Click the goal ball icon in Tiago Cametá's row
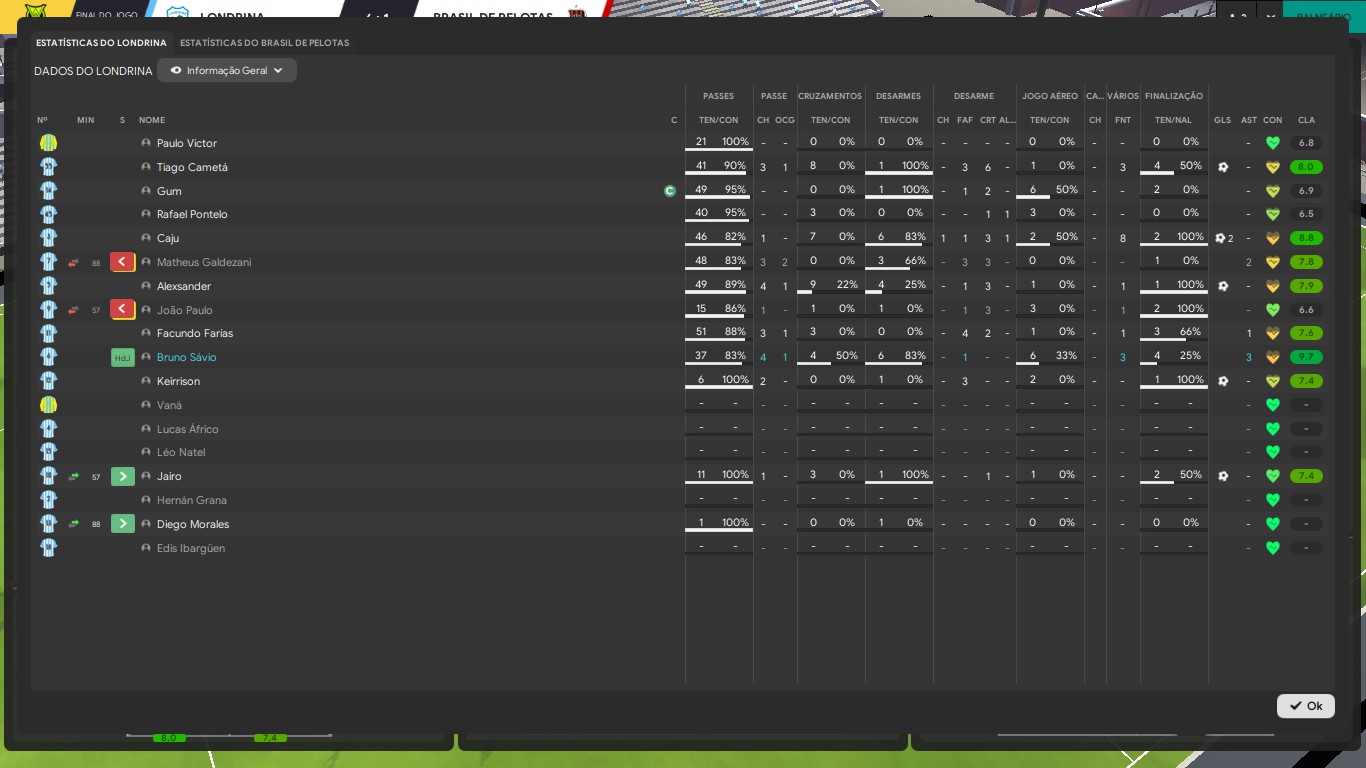The image size is (1366, 768). (1223, 167)
